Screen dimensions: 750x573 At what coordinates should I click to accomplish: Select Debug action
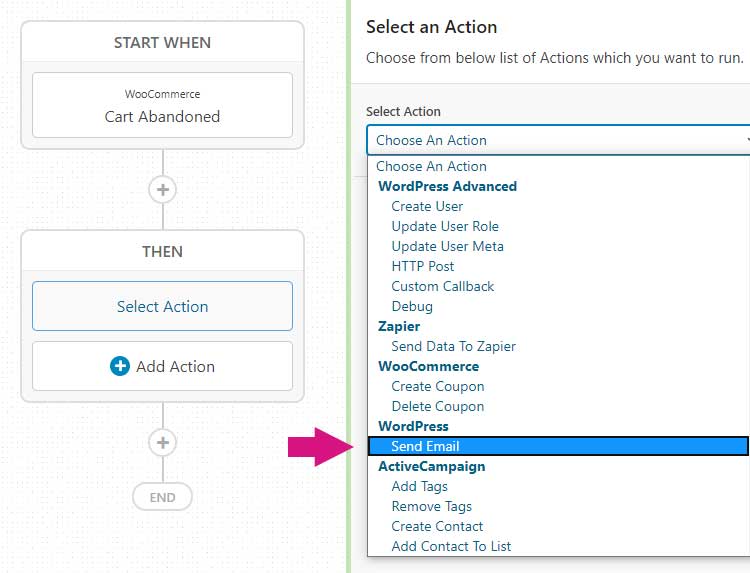(412, 307)
